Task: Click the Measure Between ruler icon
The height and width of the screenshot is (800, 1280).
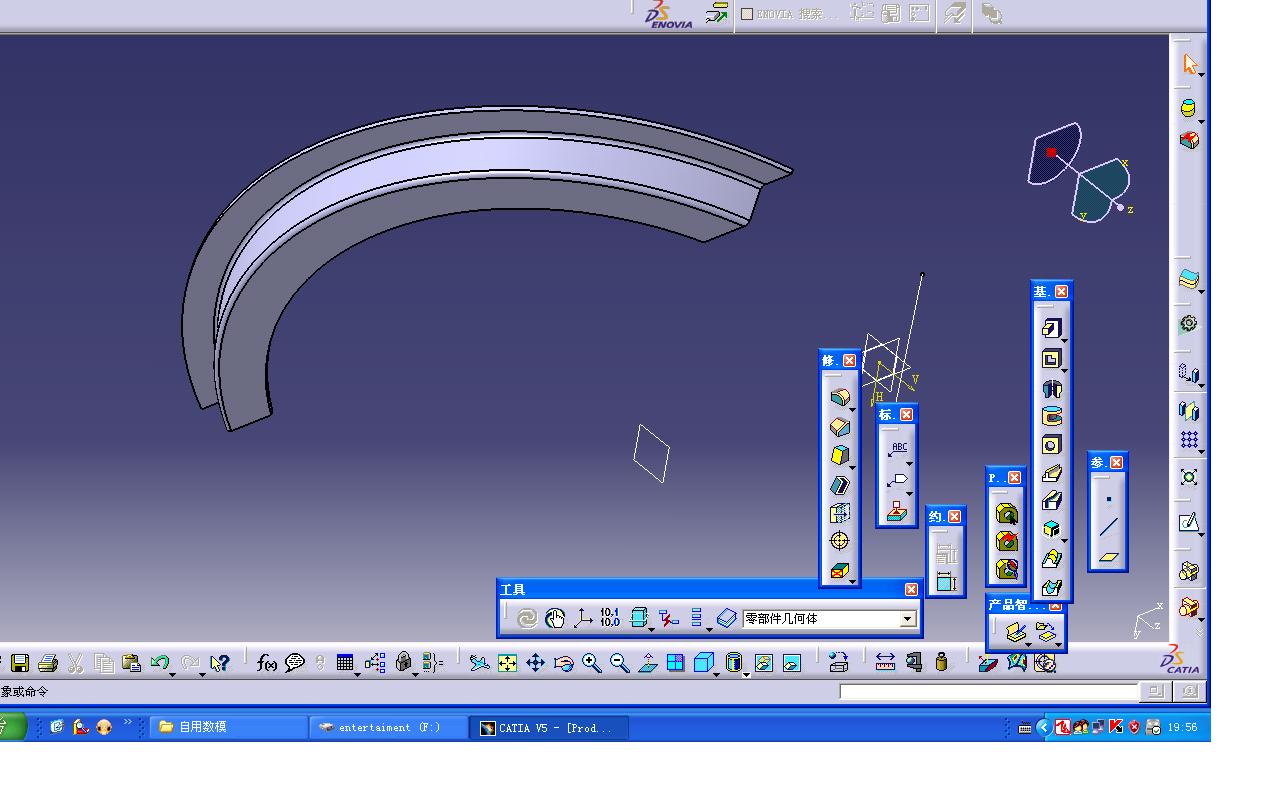Action: [885, 662]
